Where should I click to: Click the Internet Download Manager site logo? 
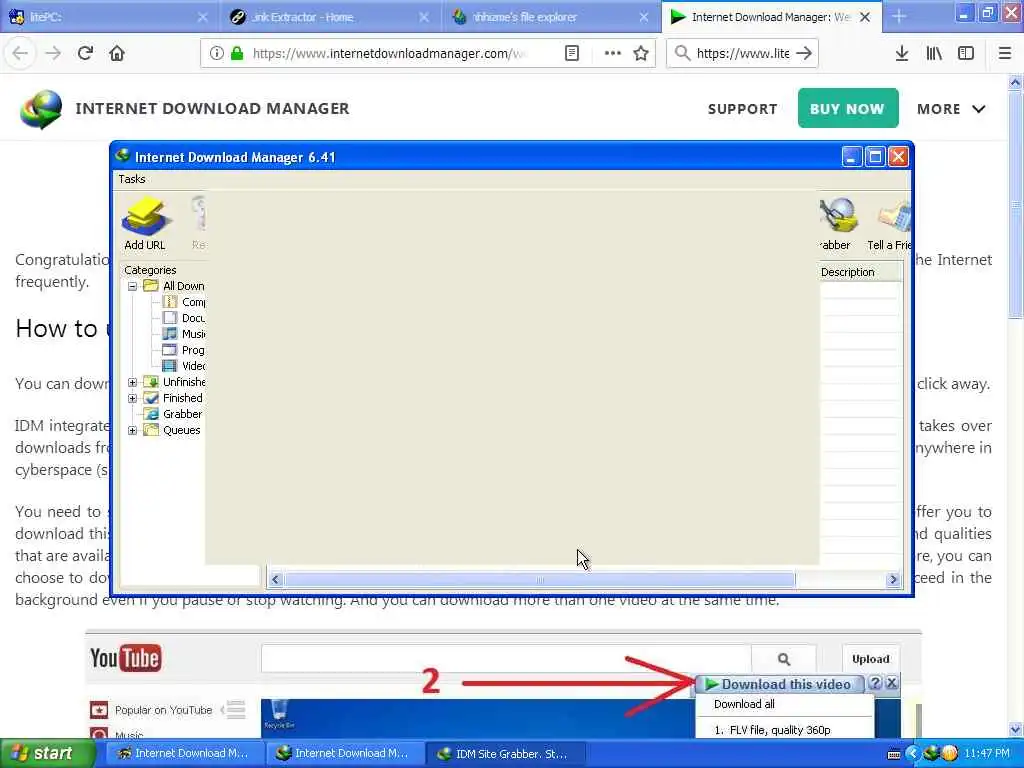click(41, 109)
